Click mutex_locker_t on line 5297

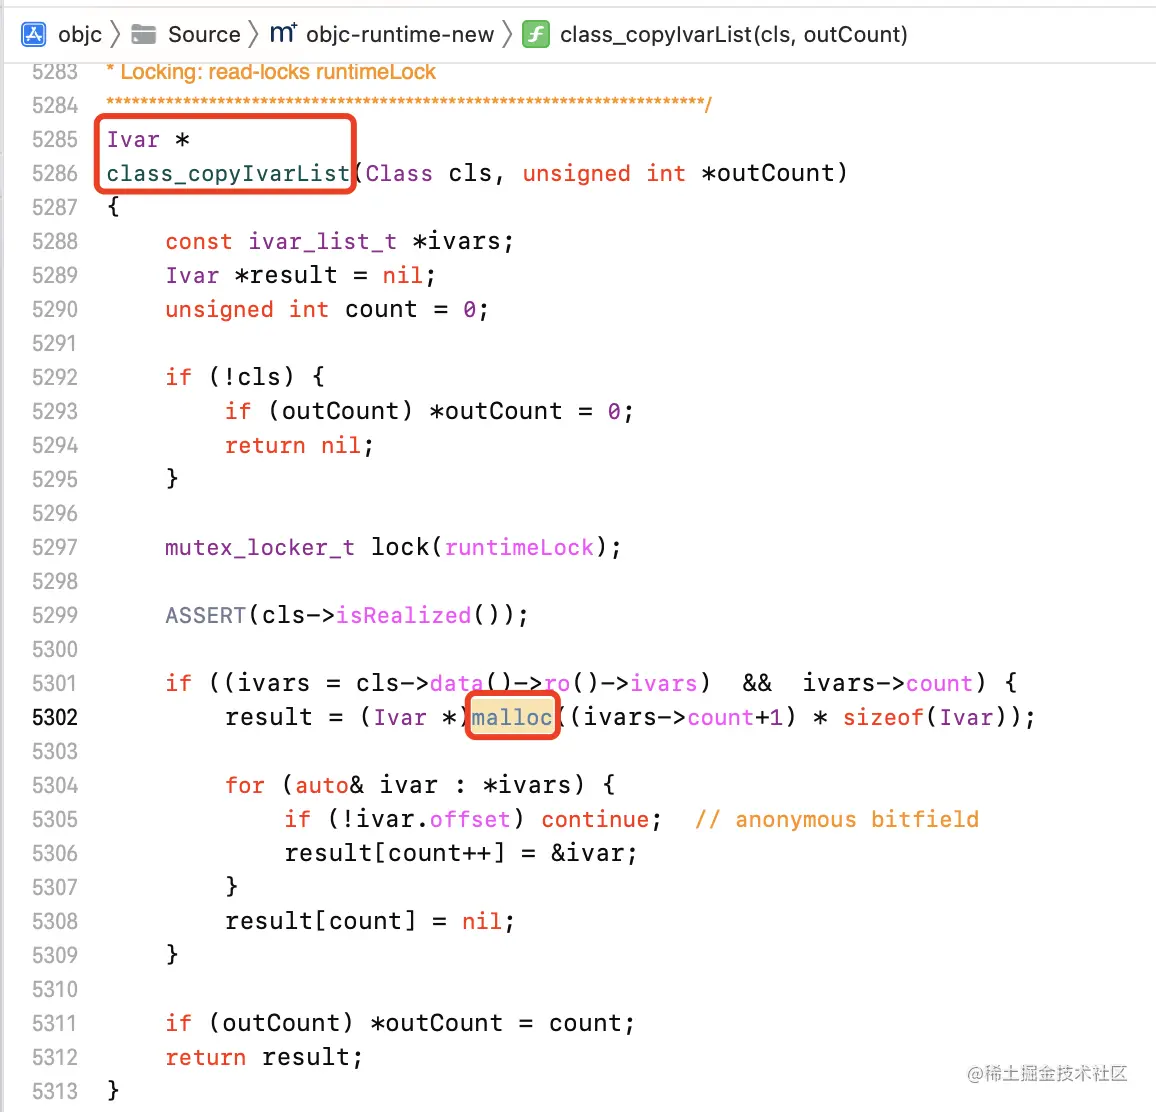tap(260, 547)
